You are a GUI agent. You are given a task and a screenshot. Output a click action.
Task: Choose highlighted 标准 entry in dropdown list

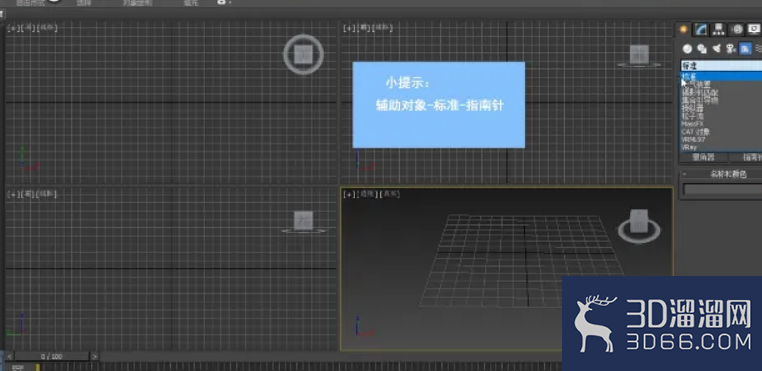point(721,76)
